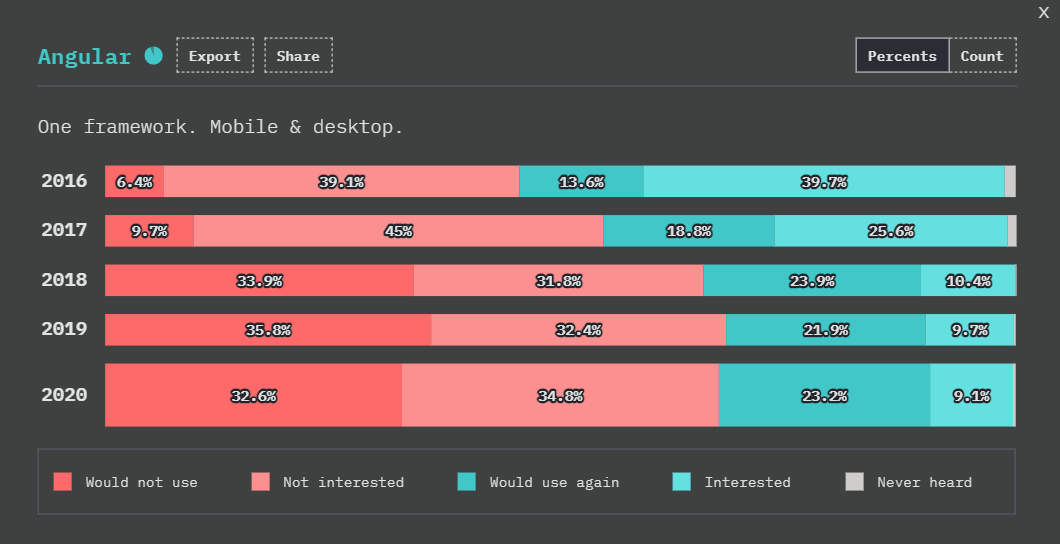Select the 2020 9.1% bar segment
The image size is (1060, 544).
[971, 395]
